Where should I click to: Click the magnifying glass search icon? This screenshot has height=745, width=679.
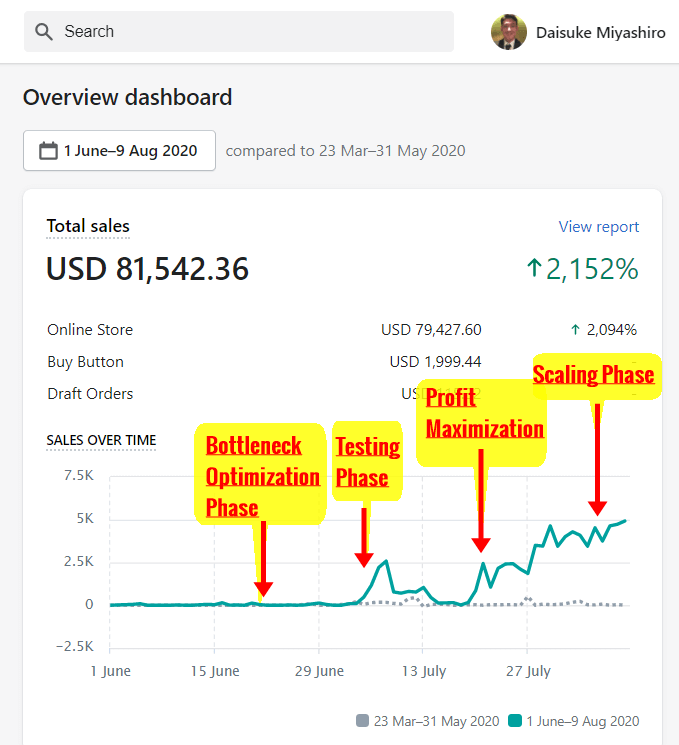click(43, 32)
